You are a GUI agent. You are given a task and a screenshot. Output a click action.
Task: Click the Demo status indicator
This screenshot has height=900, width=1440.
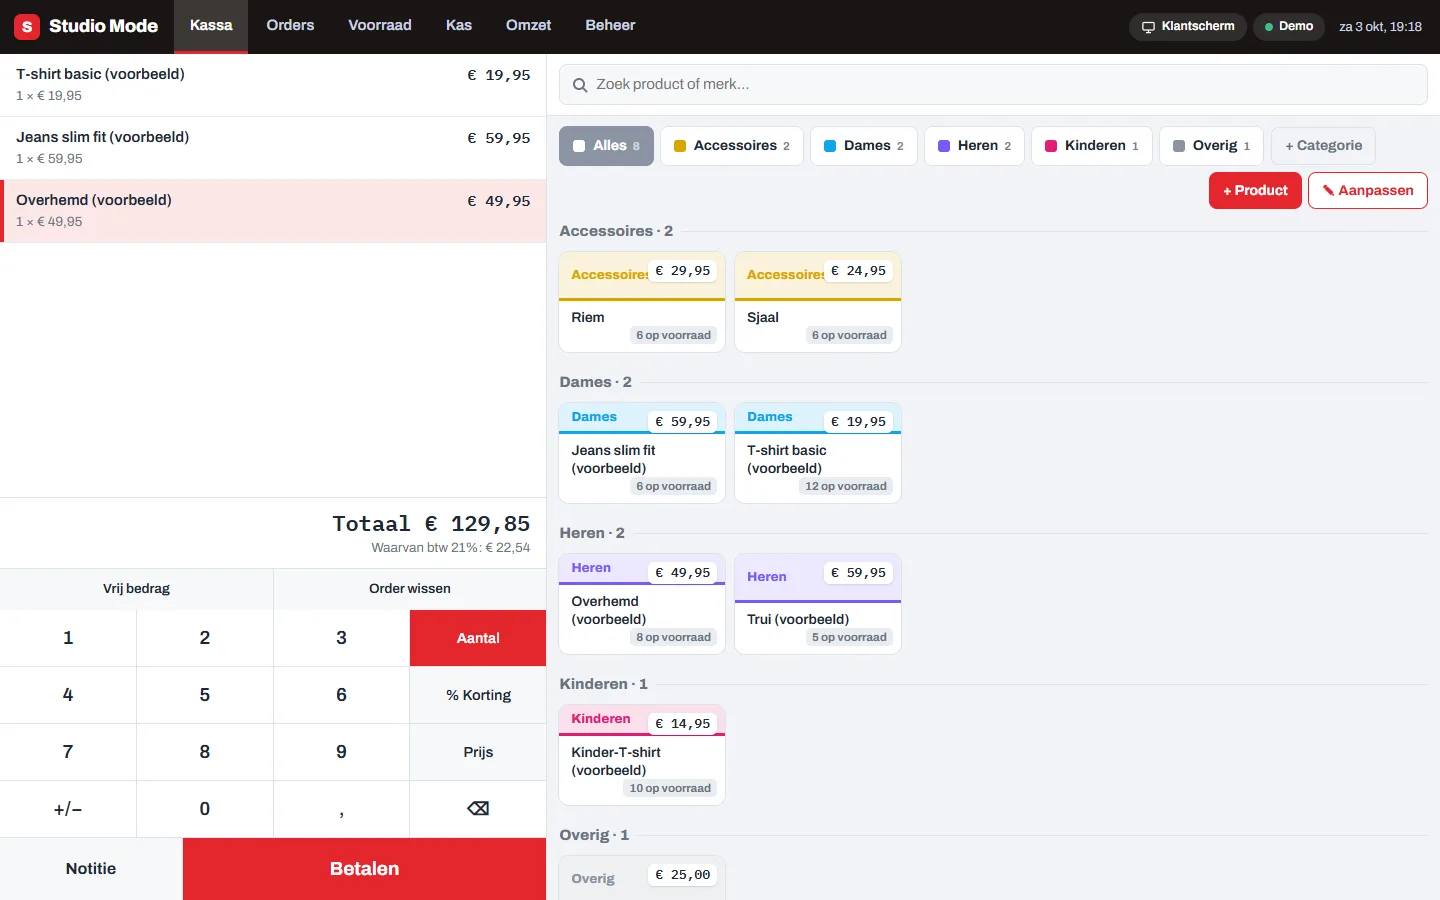pyautogui.click(x=1289, y=27)
